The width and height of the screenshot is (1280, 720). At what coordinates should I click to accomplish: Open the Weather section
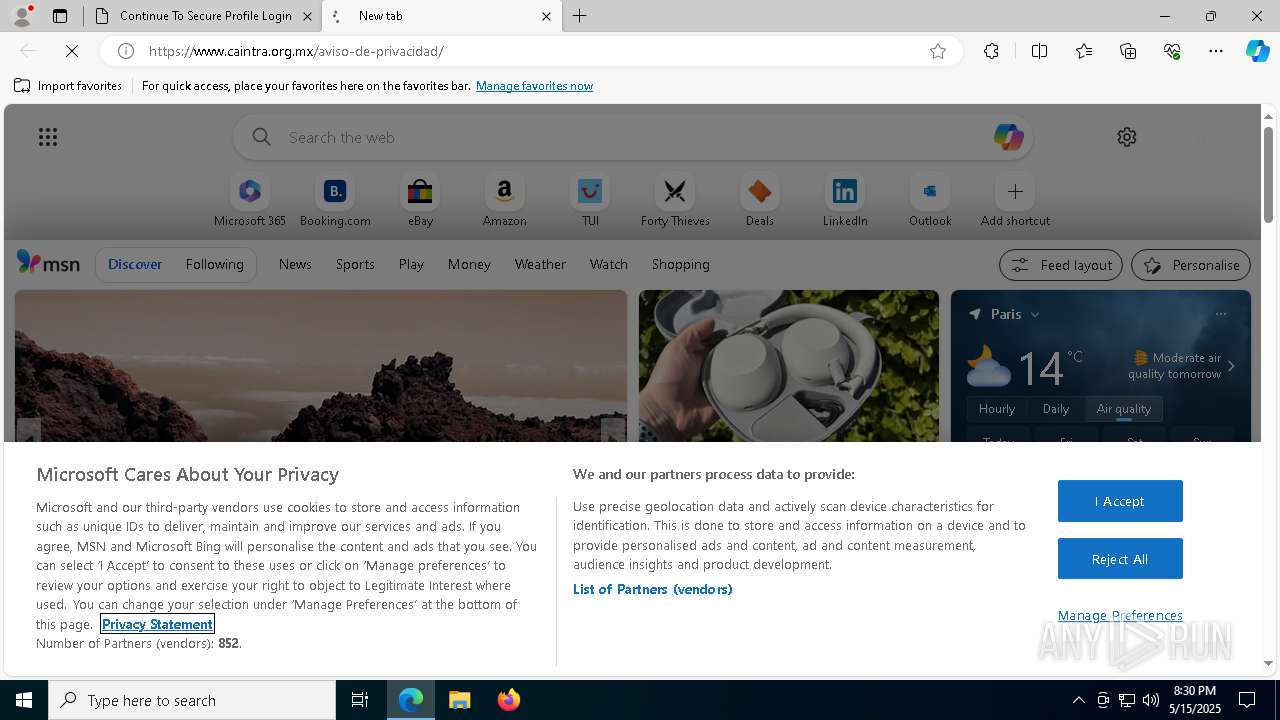point(540,264)
